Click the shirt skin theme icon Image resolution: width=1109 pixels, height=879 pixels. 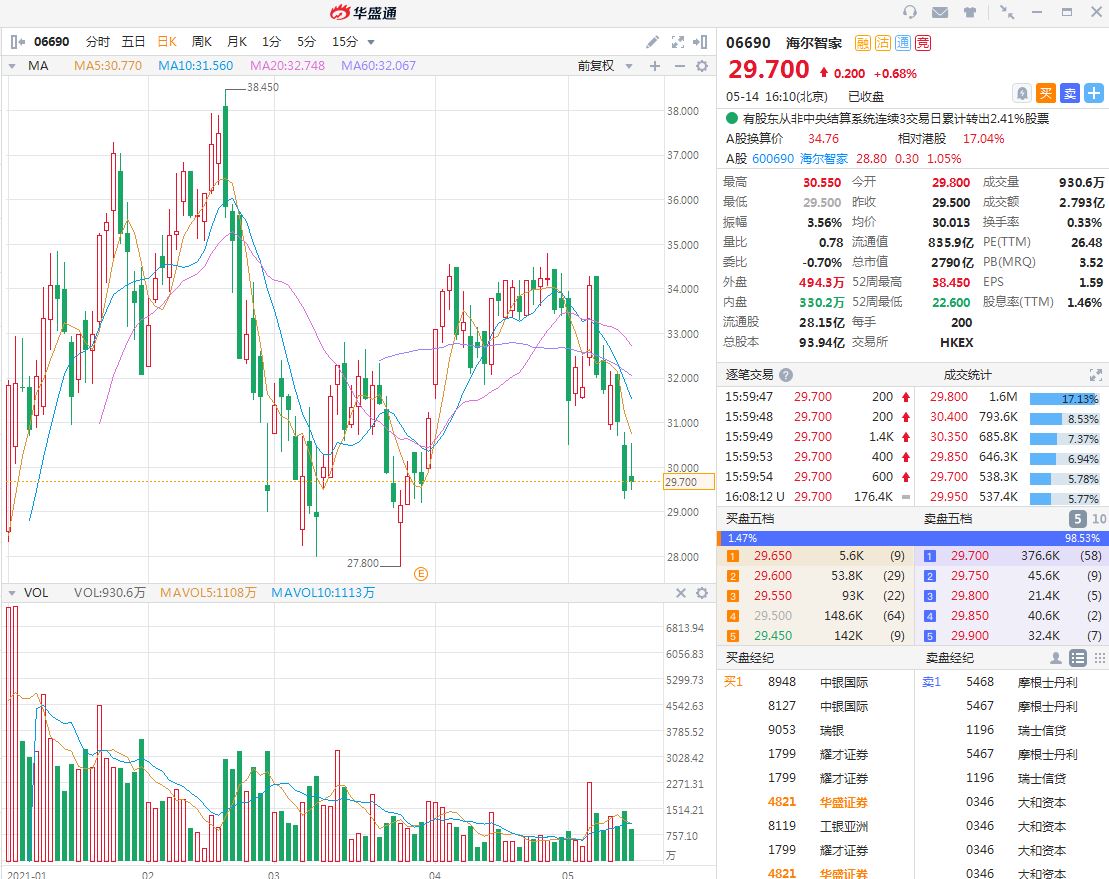coord(970,13)
